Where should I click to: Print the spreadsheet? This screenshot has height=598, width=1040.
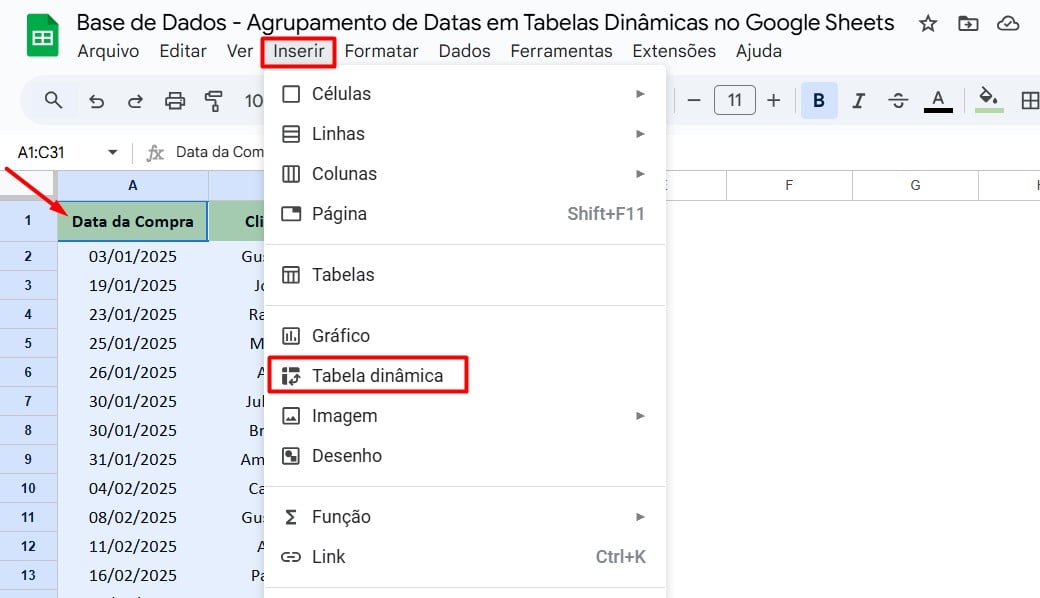click(x=174, y=101)
